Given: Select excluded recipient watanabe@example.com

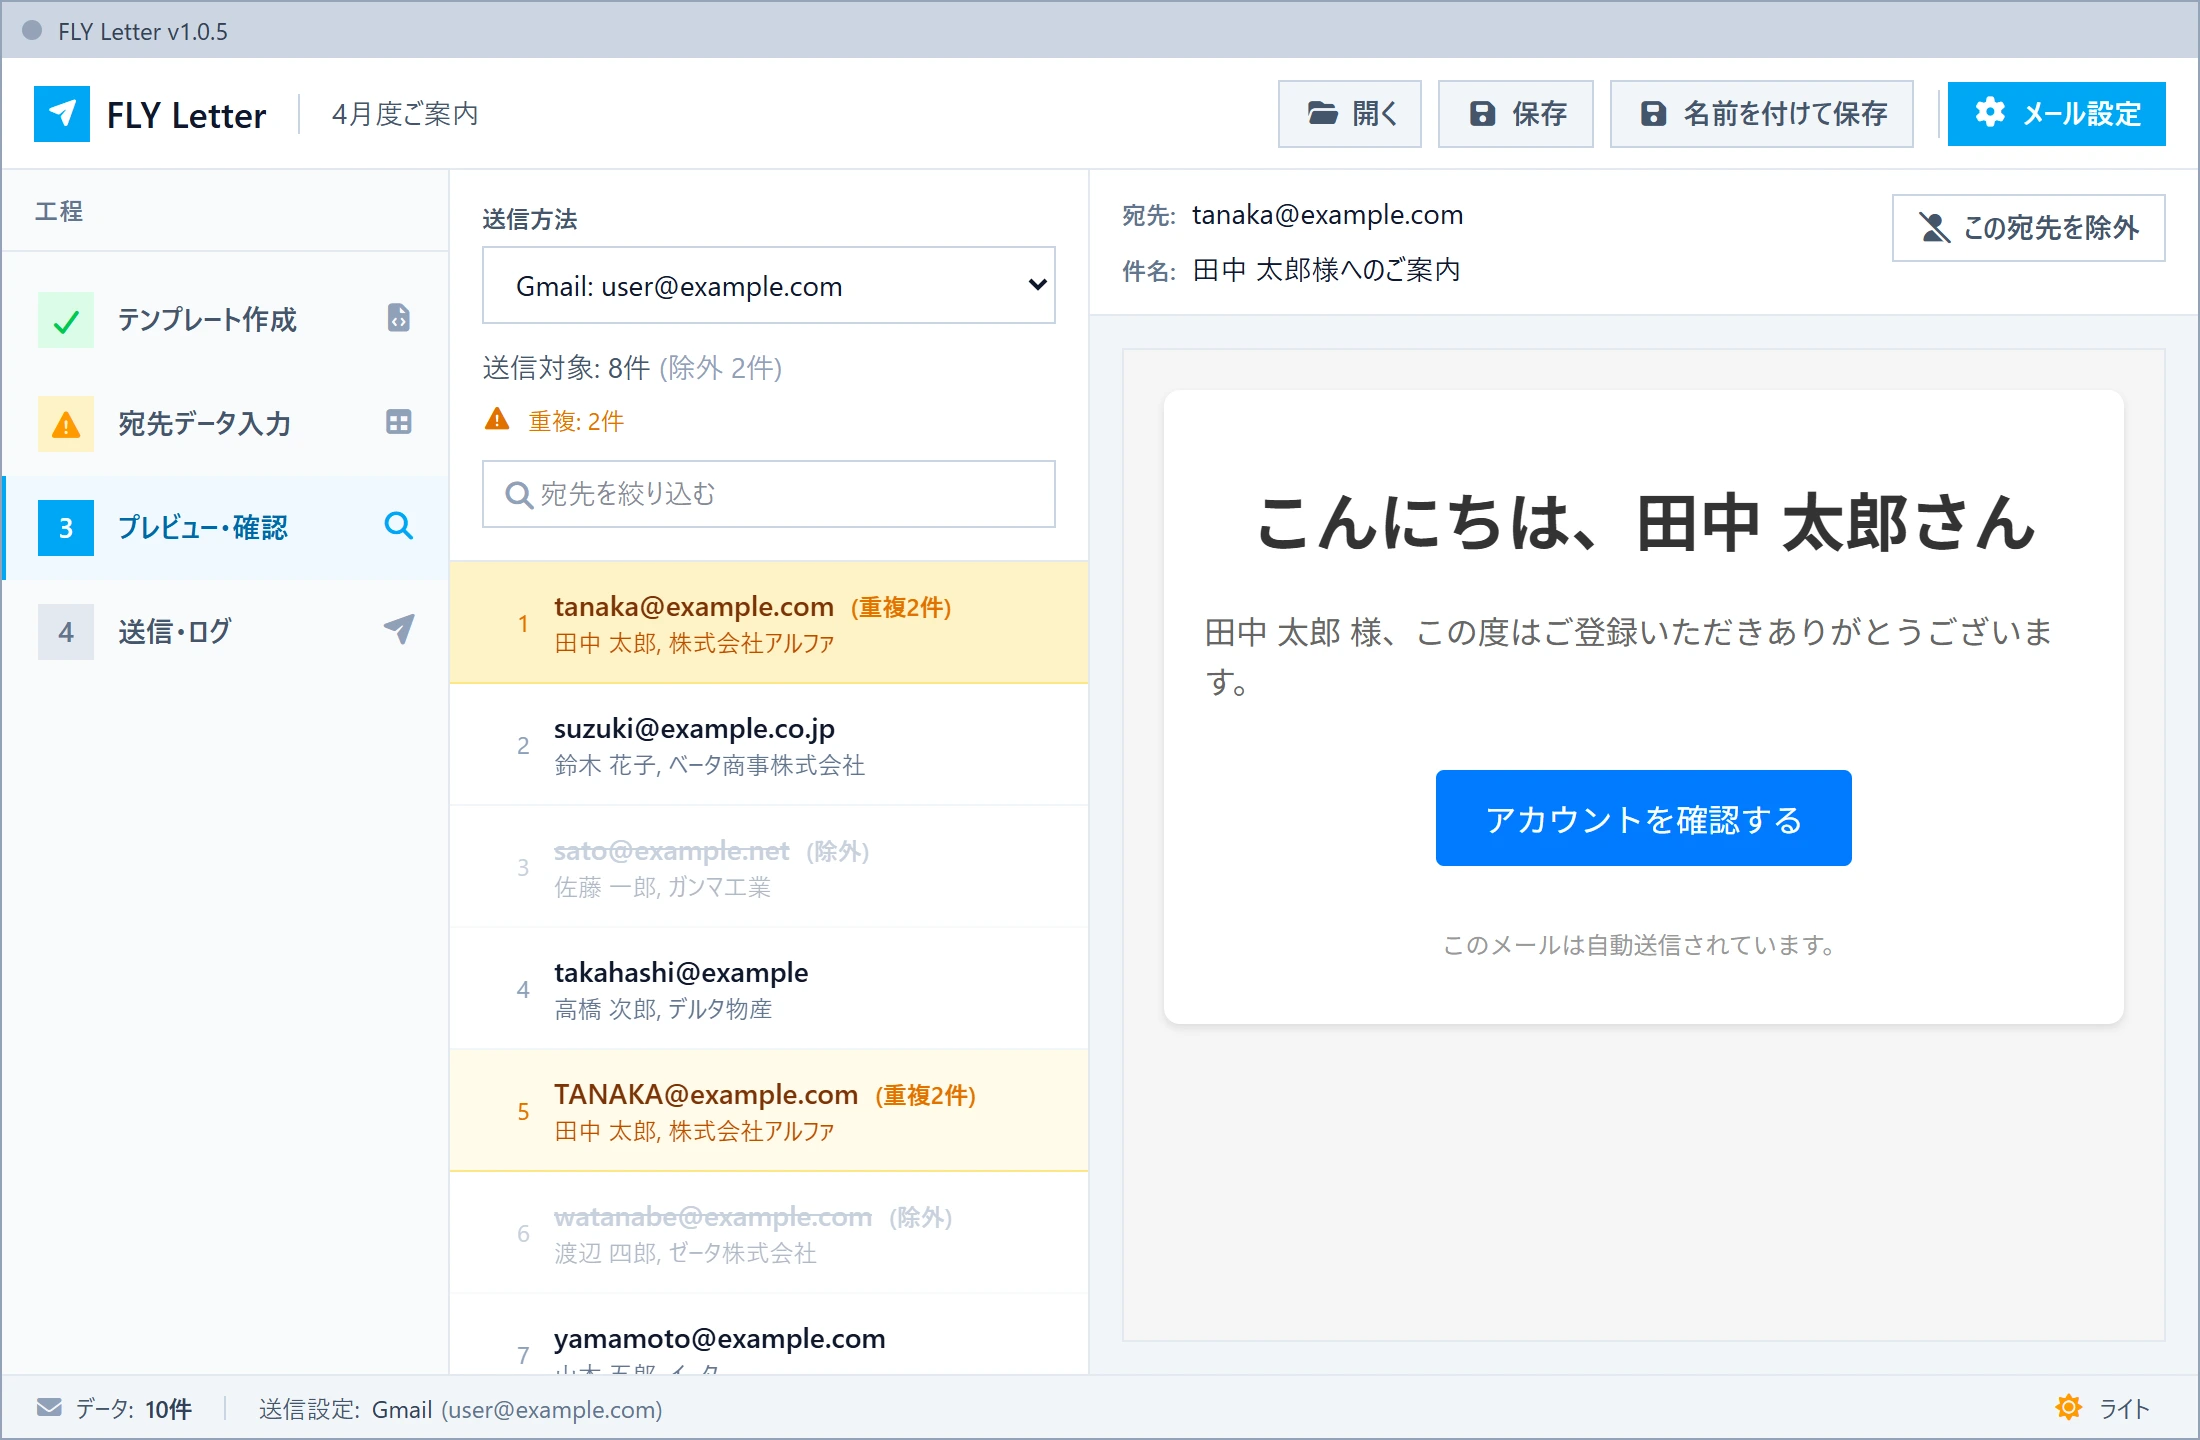Looking at the screenshot, I should click(x=769, y=1233).
